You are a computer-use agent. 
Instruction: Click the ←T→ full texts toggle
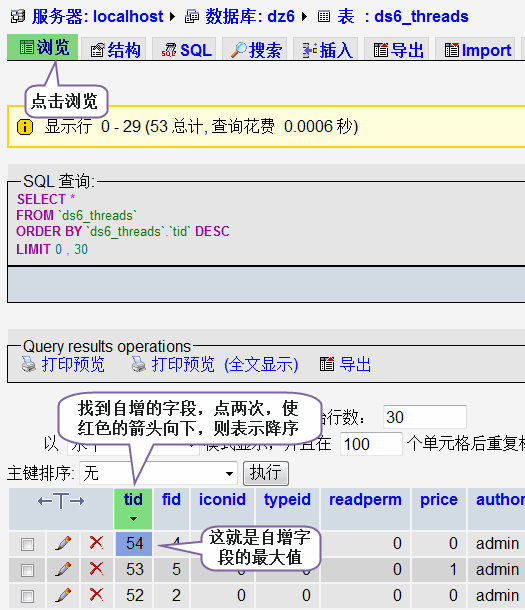tap(61, 501)
